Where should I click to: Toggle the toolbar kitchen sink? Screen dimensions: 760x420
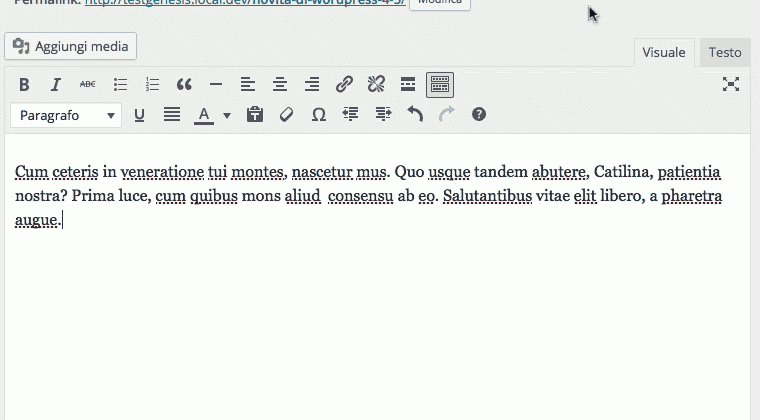tap(440, 85)
